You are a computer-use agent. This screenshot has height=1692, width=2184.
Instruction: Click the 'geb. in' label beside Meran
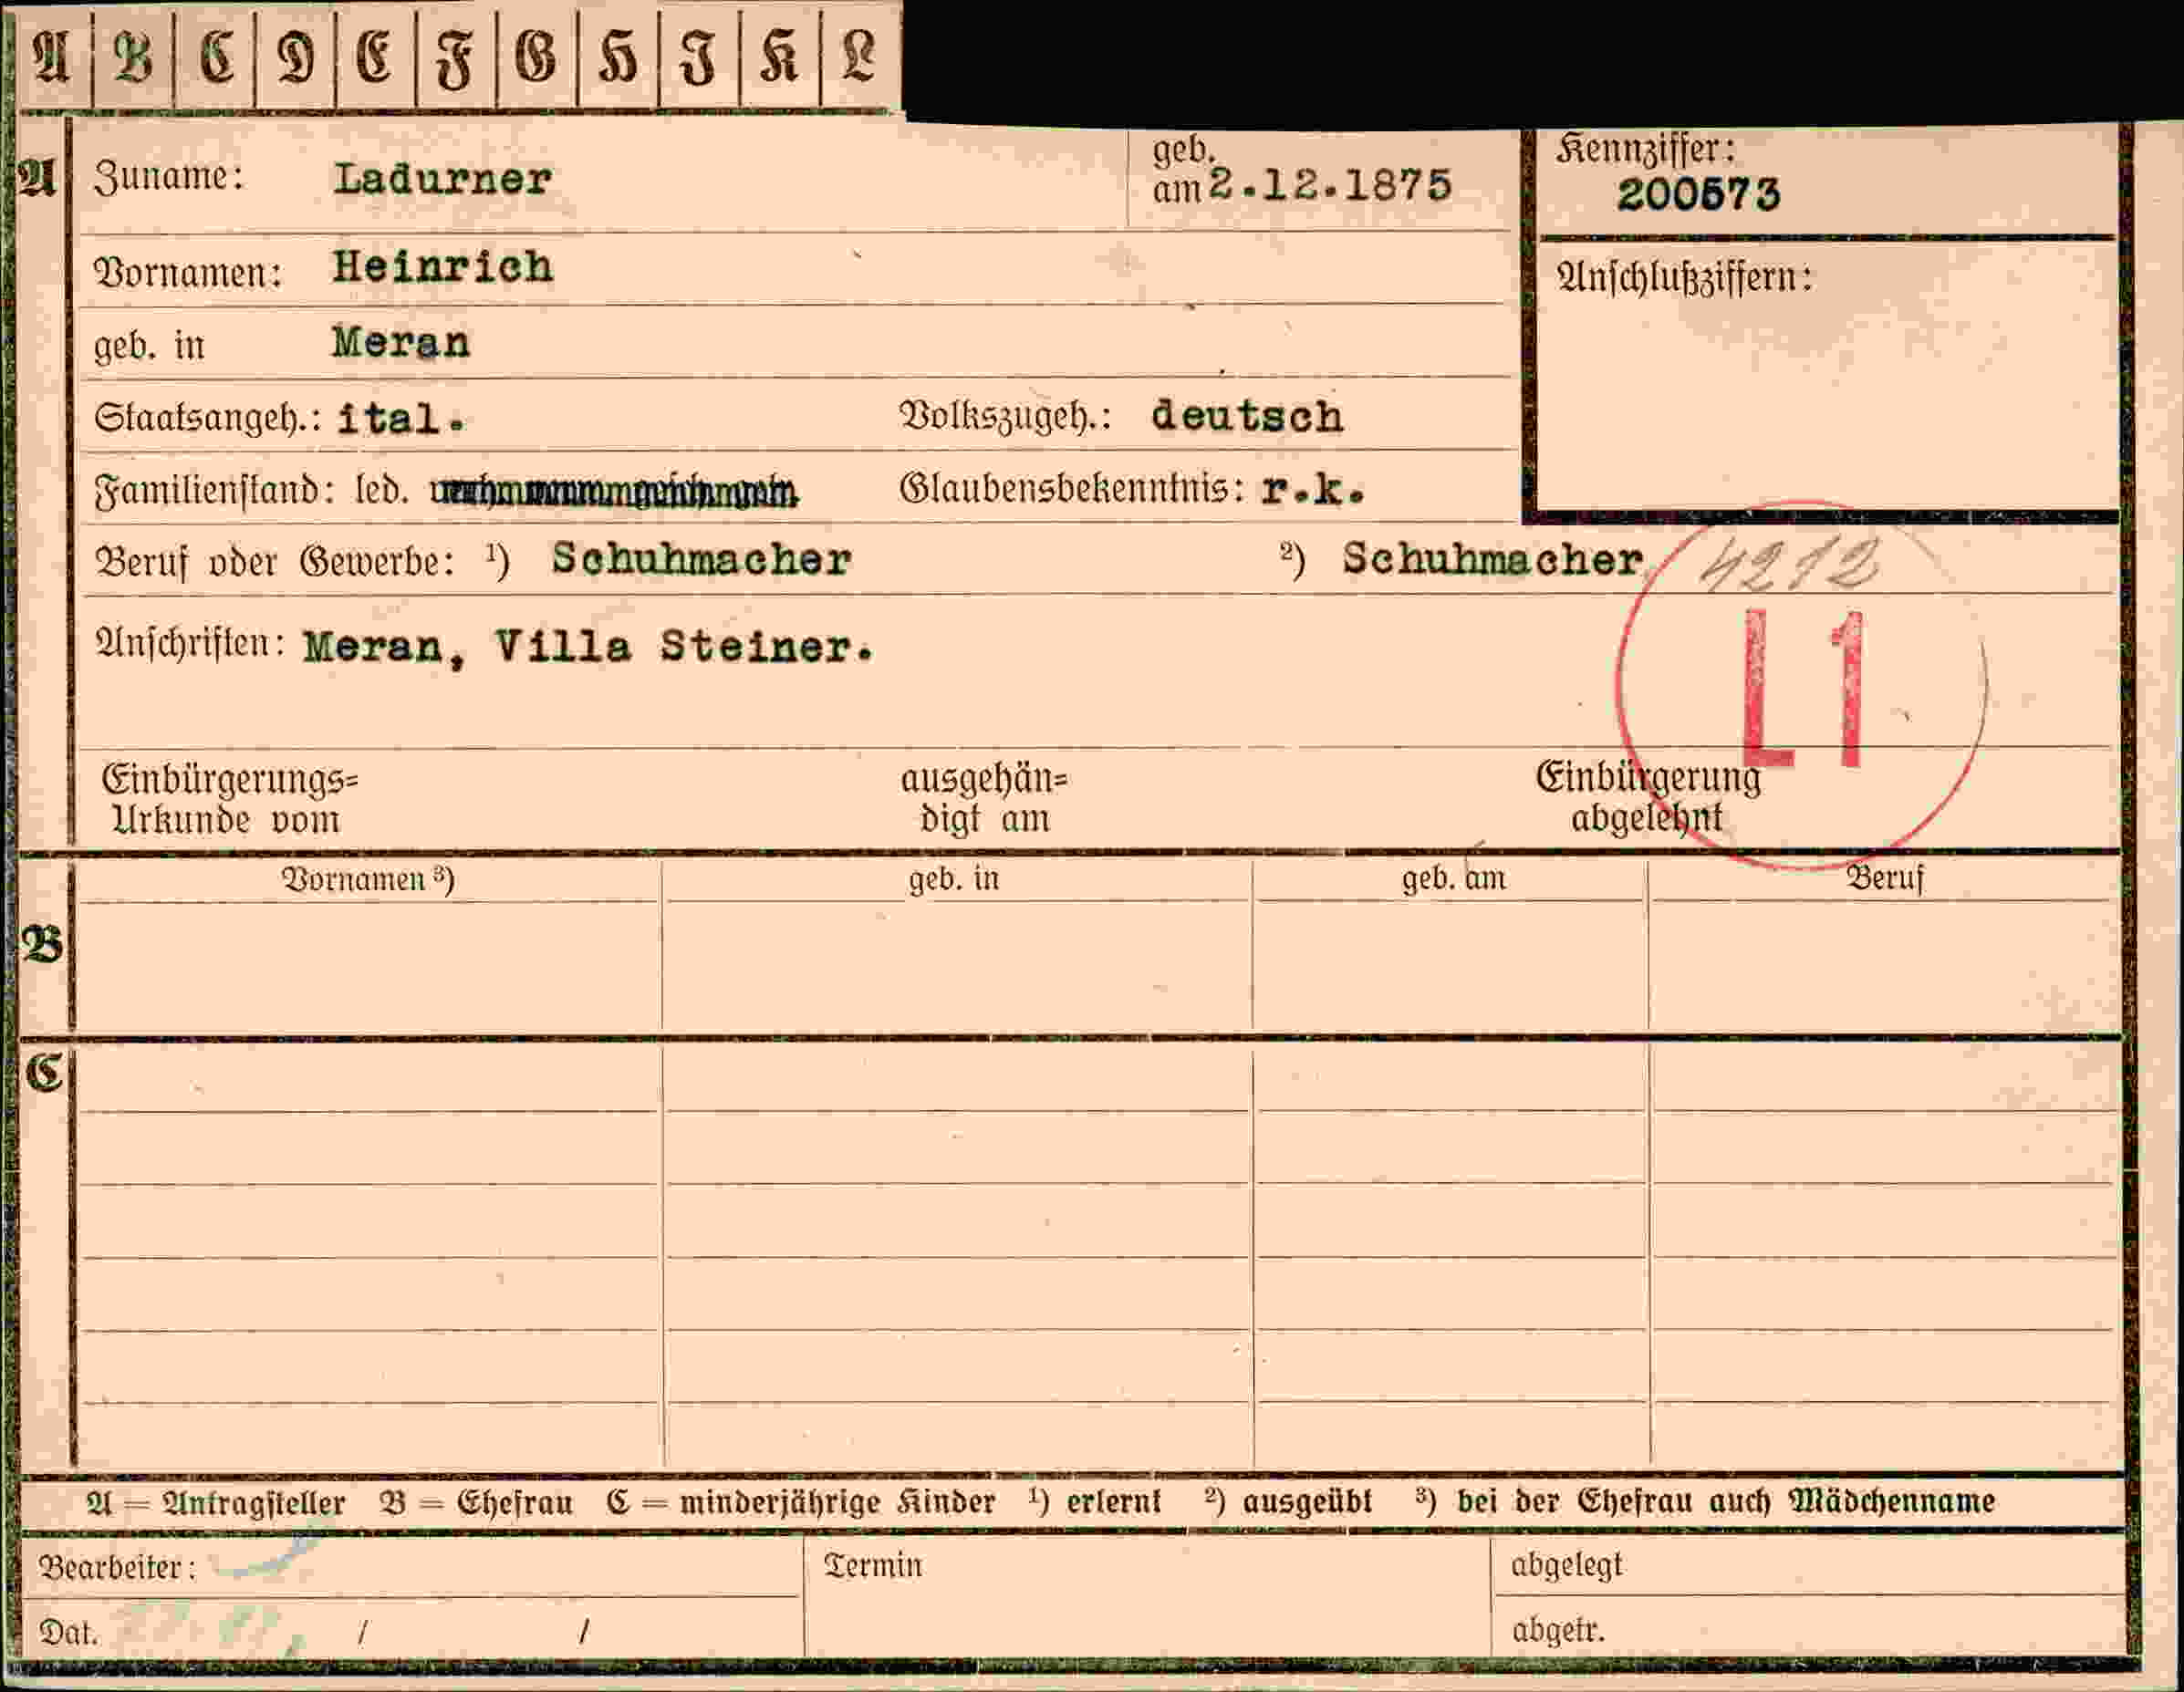[x=149, y=346]
